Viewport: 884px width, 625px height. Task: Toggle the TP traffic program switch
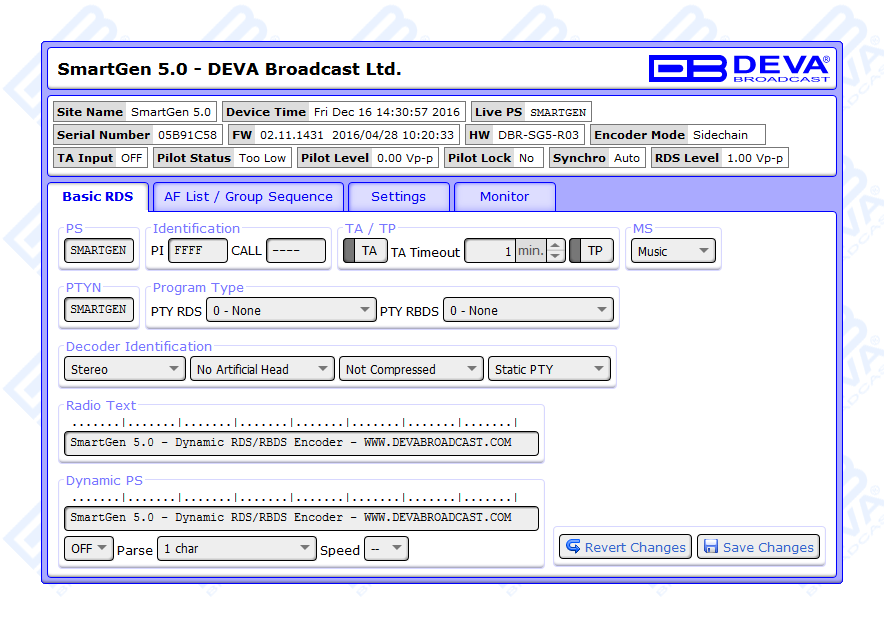(591, 251)
